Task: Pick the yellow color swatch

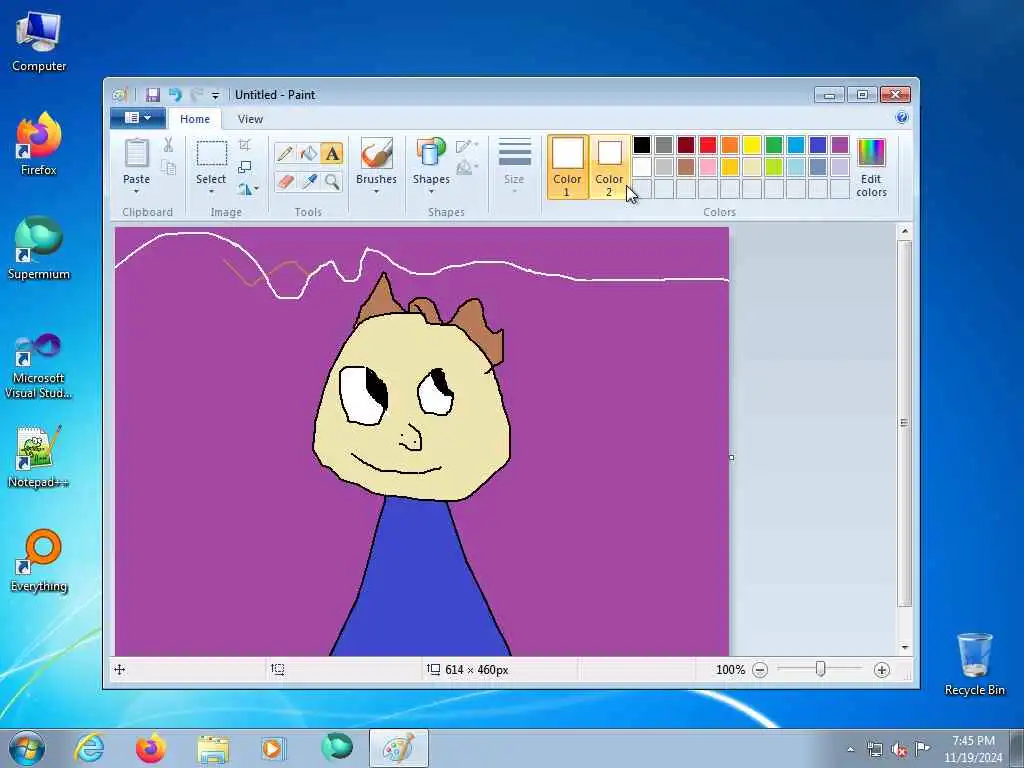Action: [752, 144]
